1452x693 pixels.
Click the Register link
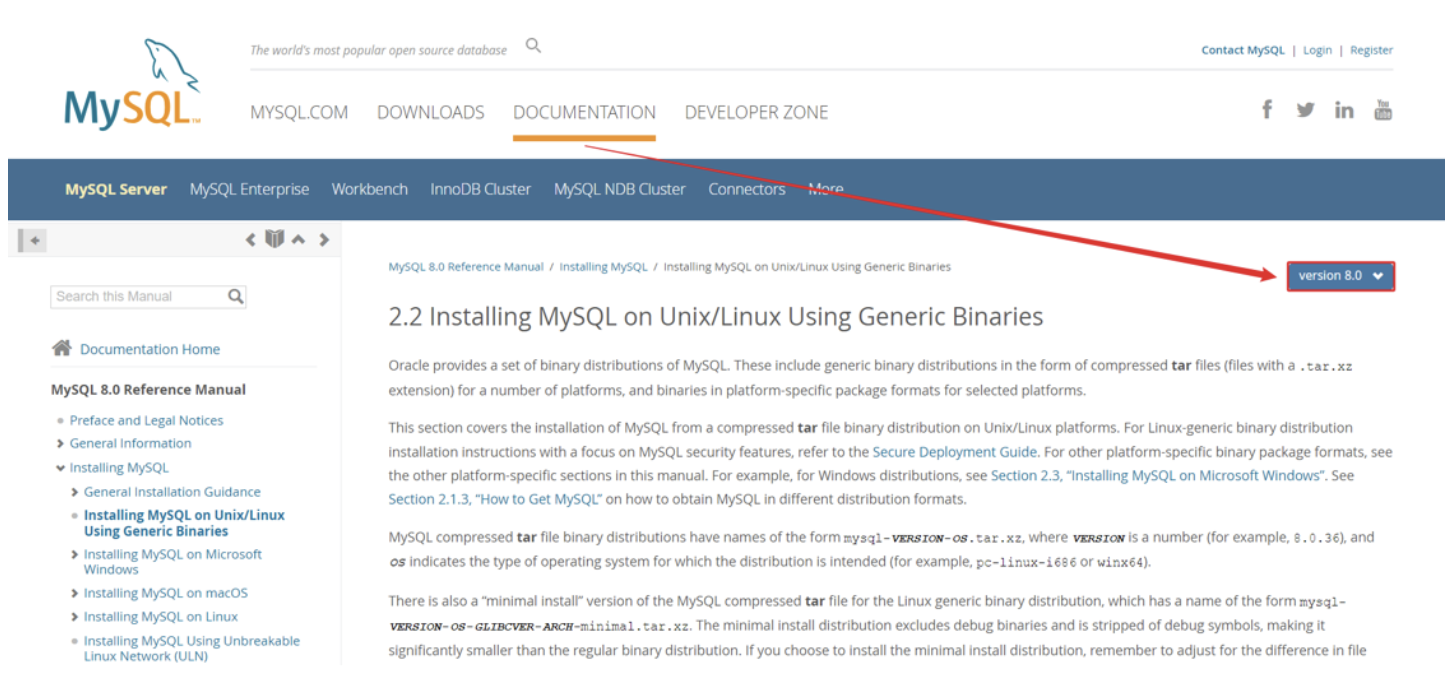[x=1371, y=50]
